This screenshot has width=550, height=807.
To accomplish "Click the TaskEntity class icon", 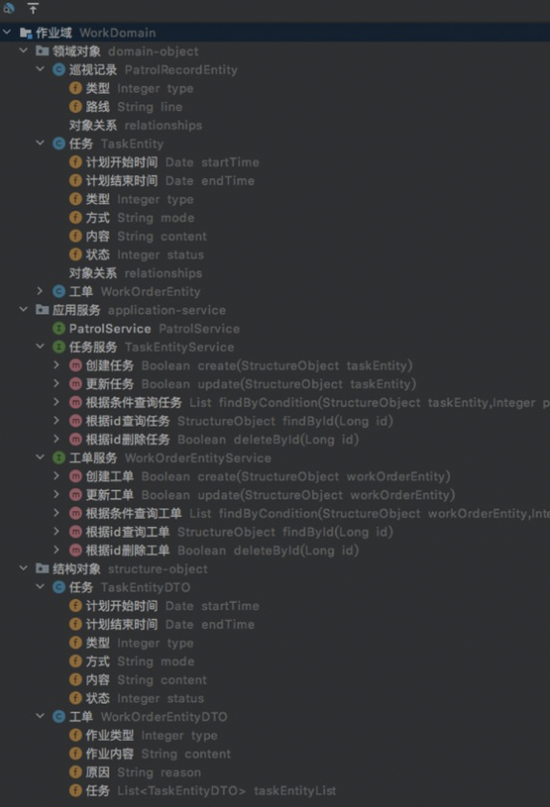I will click(x=59, y=144).
